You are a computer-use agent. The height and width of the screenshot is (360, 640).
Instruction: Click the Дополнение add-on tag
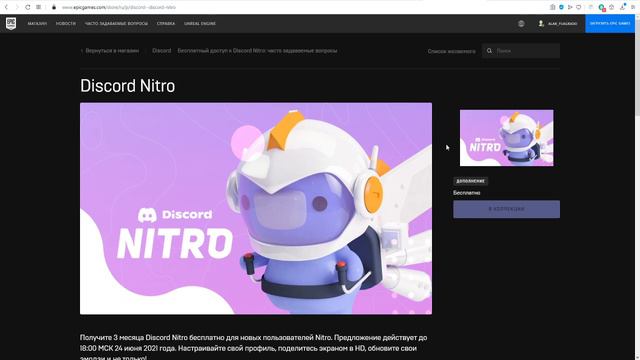[x=470, y=181]
